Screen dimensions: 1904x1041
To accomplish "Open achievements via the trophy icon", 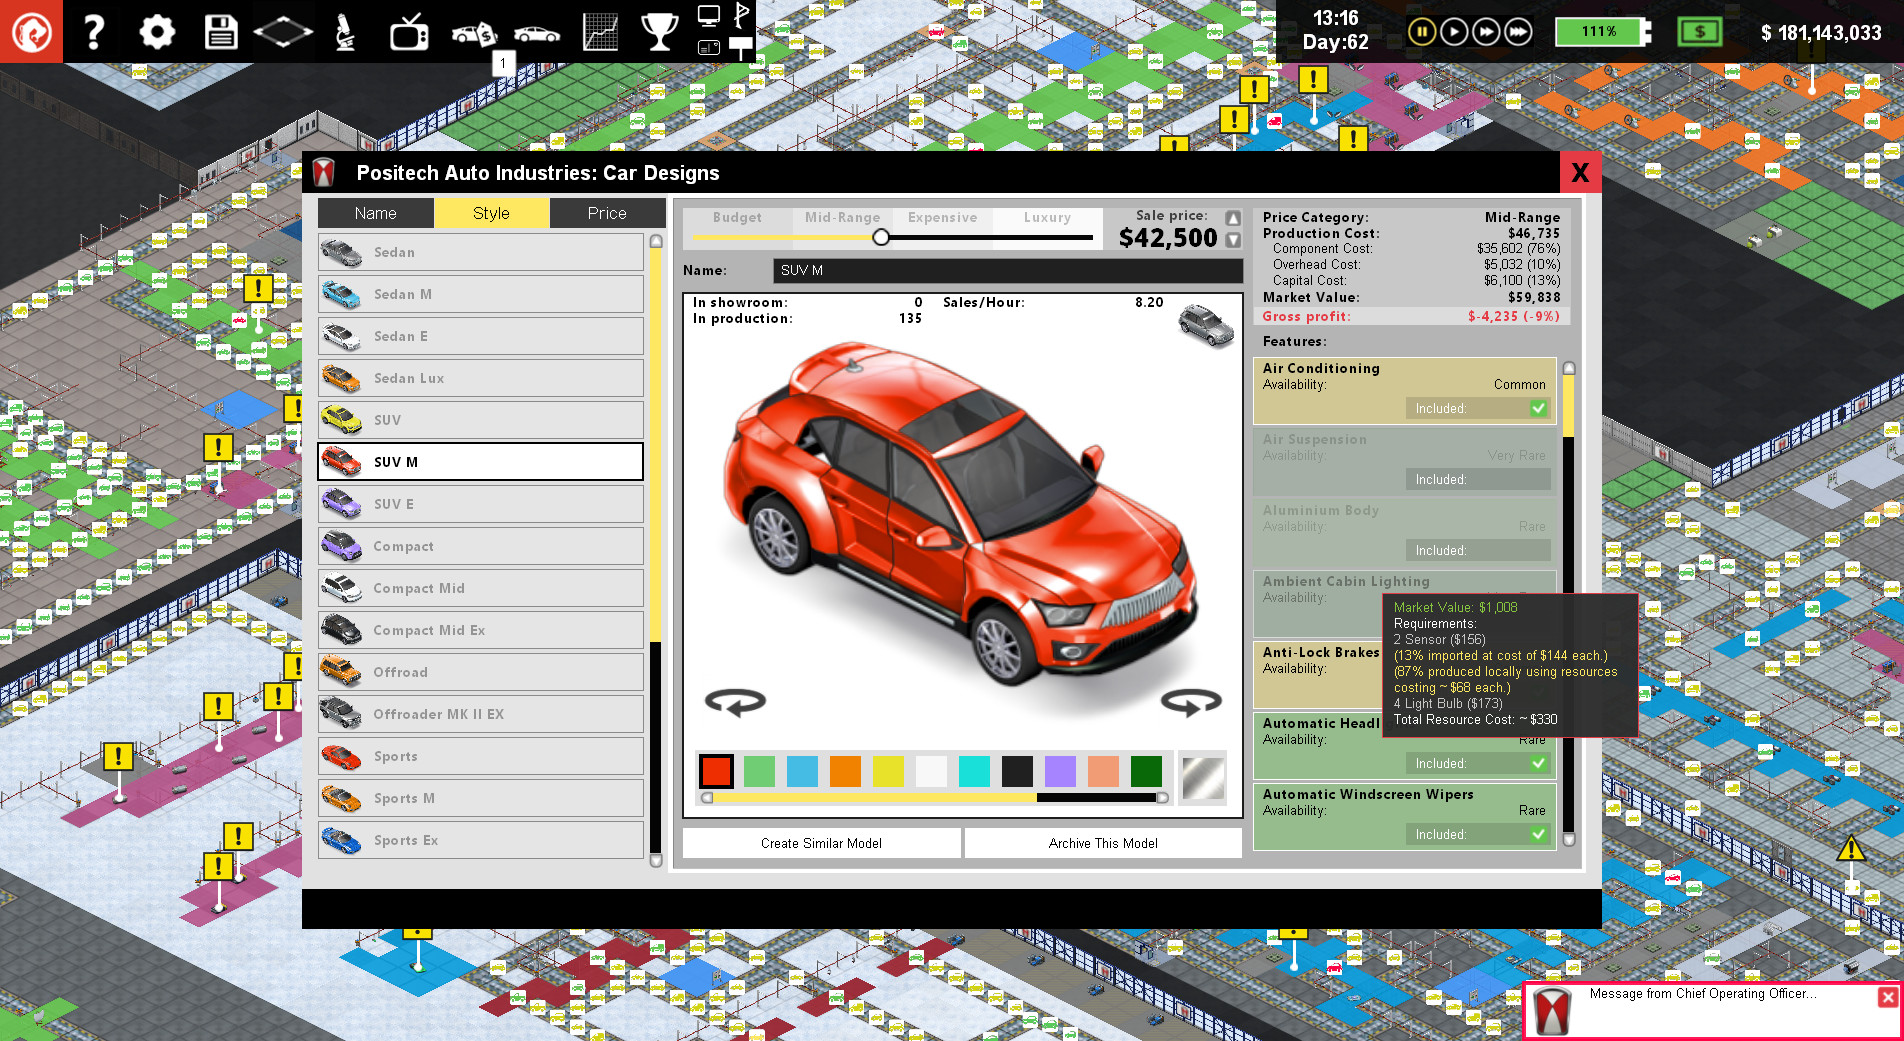I will point(660,31).
